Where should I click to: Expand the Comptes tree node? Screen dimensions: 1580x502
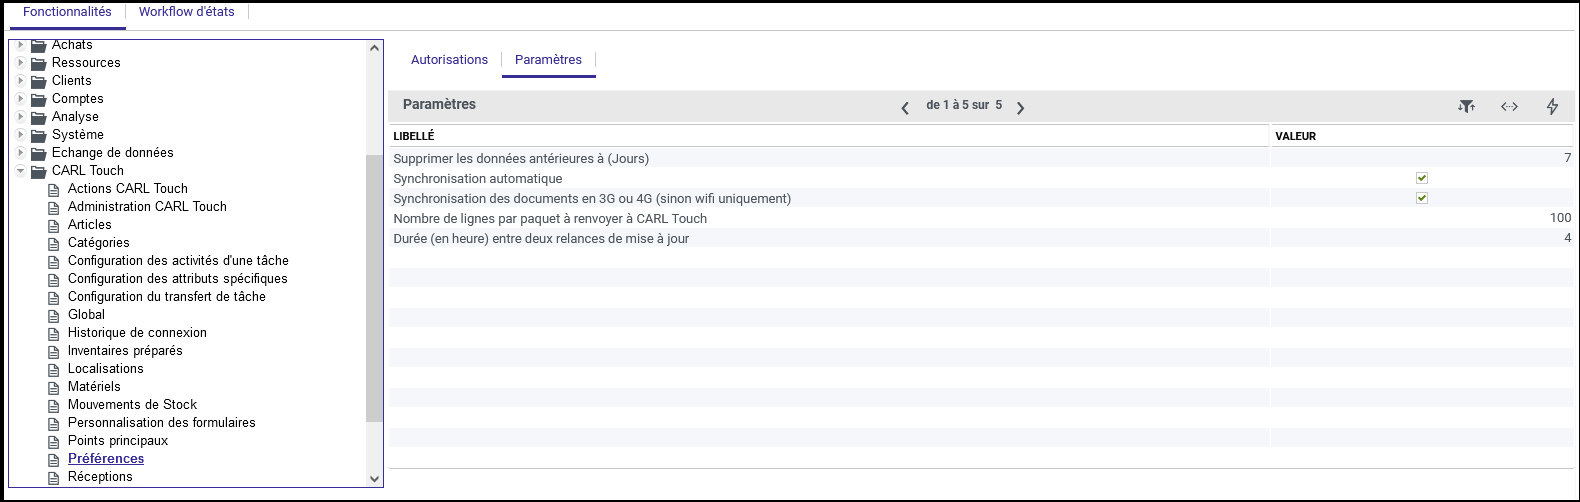pyautogui.click(x=20, y=99)
